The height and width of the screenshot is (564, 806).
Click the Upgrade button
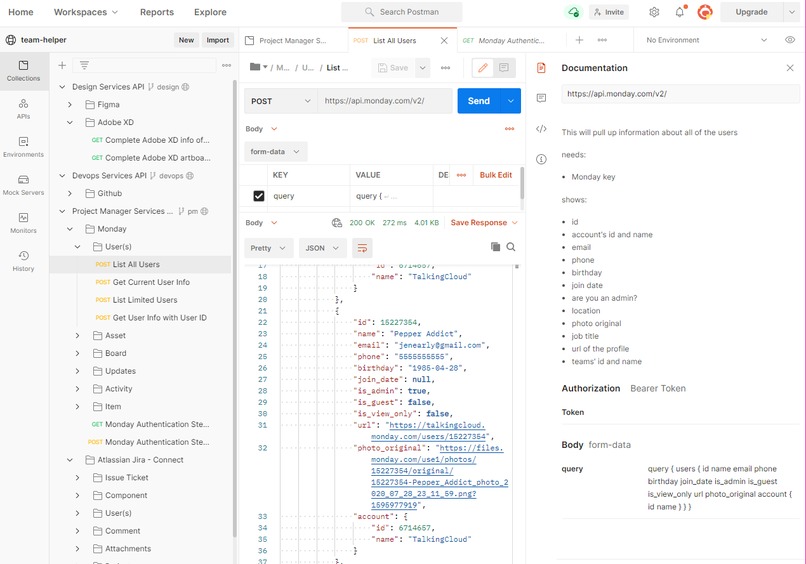(x=752, y=12)
